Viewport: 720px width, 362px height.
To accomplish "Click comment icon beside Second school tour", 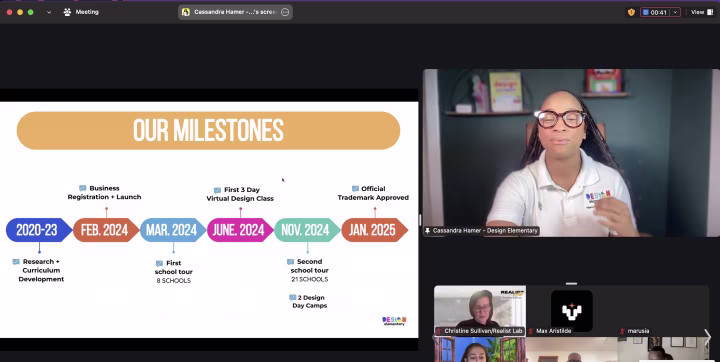I will click(290, 261).
